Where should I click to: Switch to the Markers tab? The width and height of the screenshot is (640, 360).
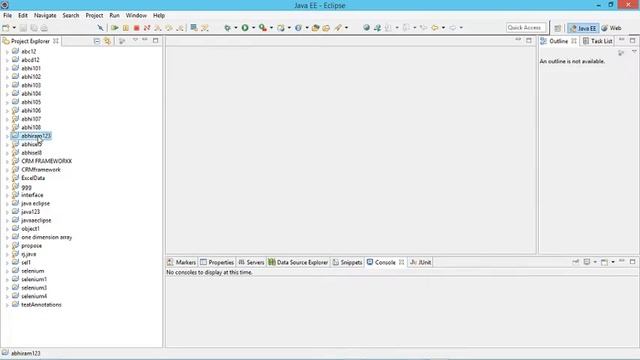(x=182, y=262)
